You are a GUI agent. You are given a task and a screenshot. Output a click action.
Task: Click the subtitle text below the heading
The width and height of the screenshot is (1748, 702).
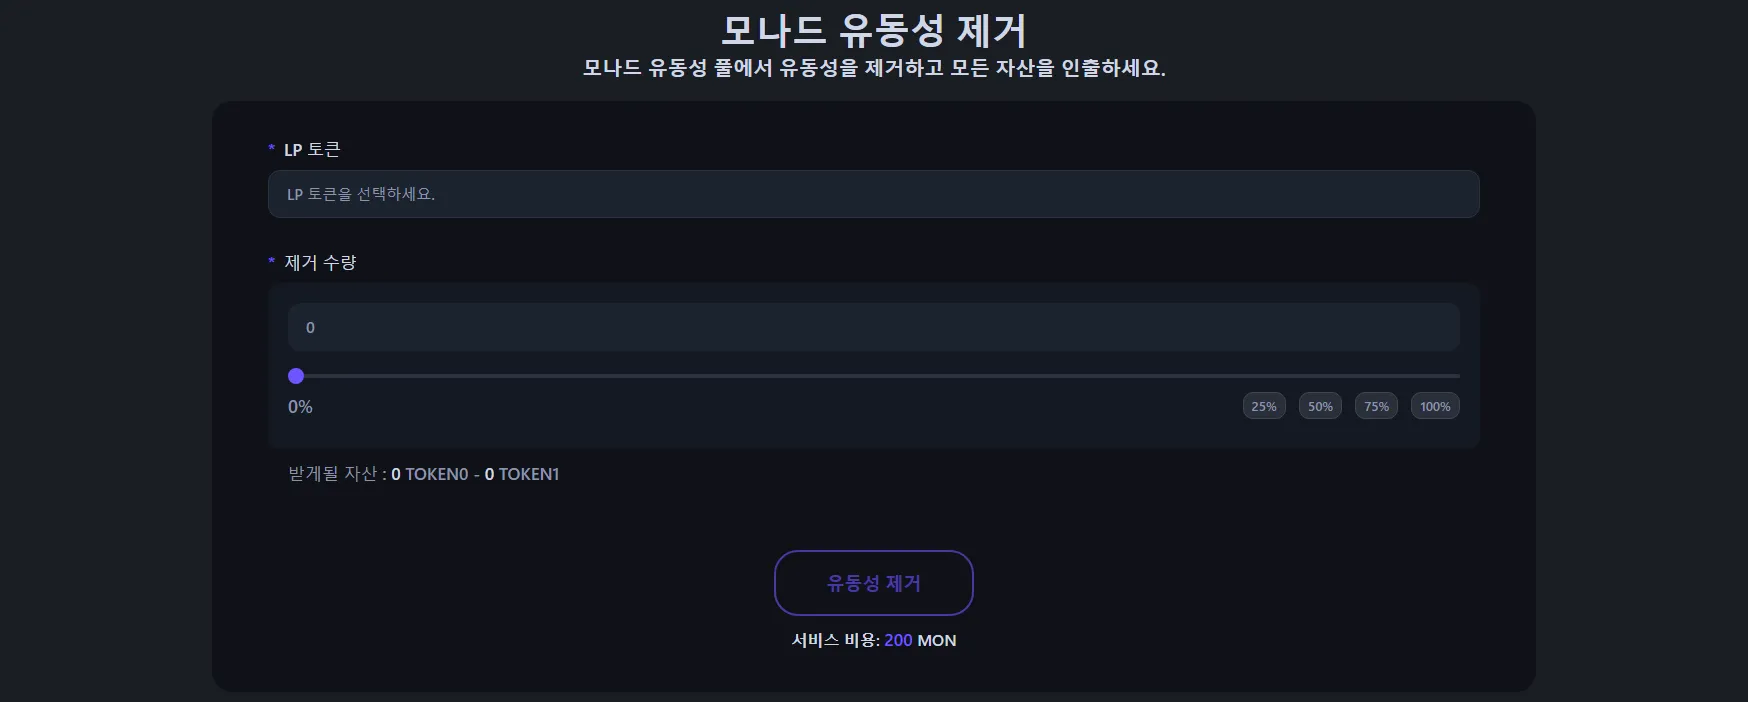point(873,68)
